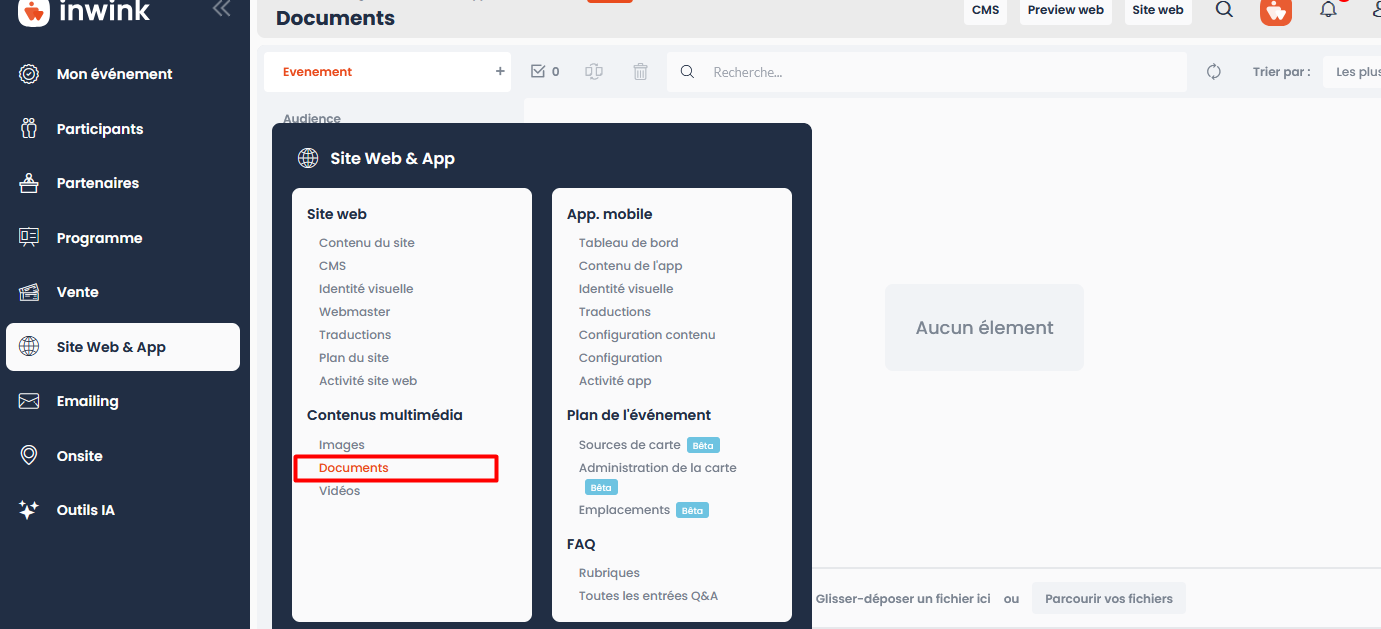Open the notifications bell
The image size is (1381, 629).
[1328, 10]
